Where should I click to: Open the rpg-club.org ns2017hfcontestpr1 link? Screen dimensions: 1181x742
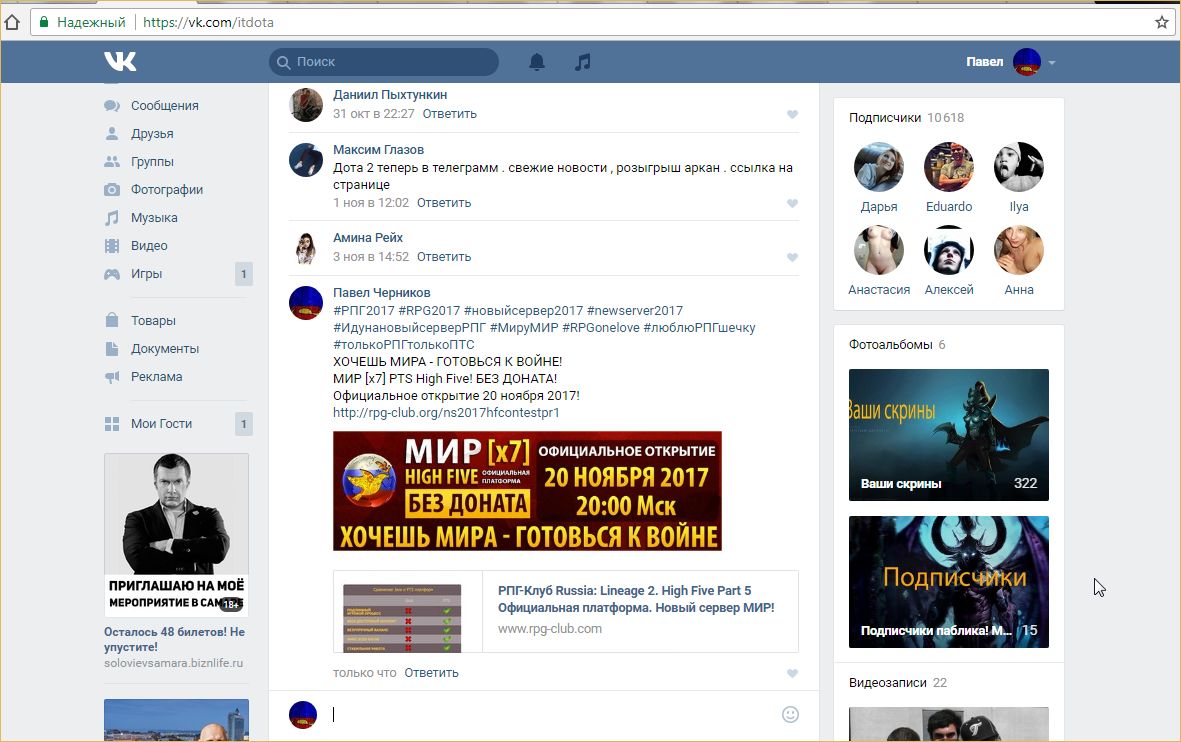(447, 413)
